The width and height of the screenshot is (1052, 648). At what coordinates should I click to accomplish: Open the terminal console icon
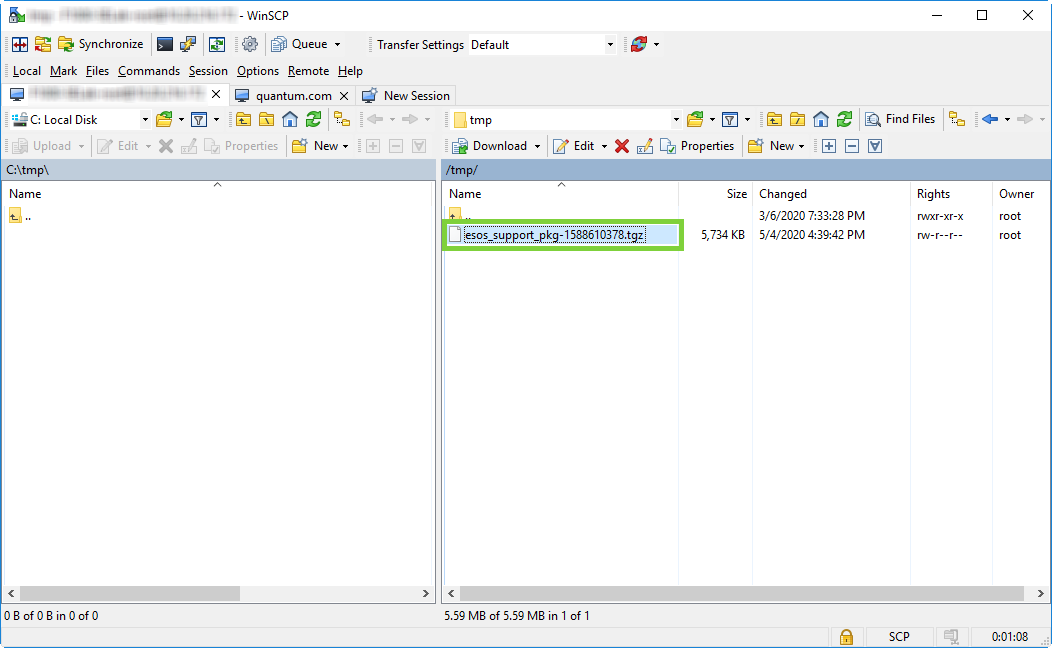(165, 44)
